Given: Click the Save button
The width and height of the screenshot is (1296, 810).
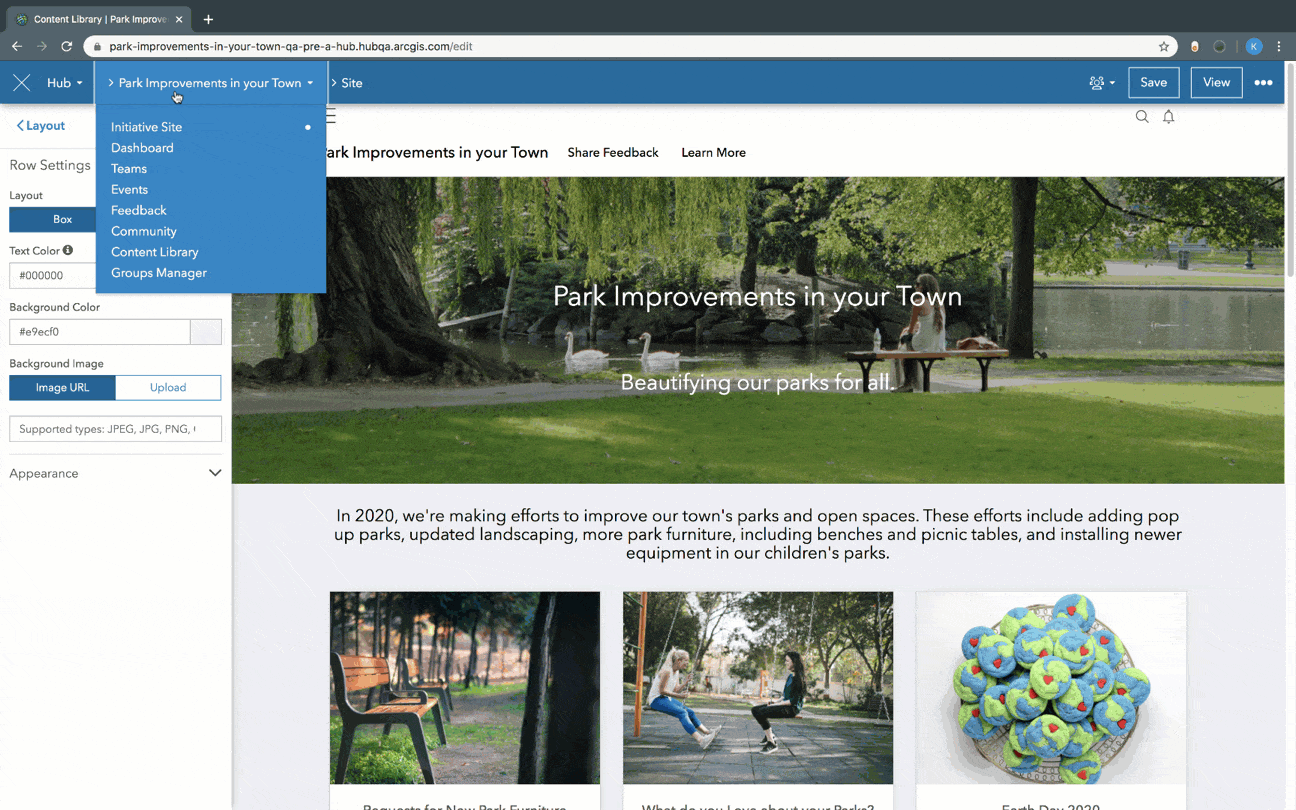Looking at the screenshot, I should click(1154, 83).
